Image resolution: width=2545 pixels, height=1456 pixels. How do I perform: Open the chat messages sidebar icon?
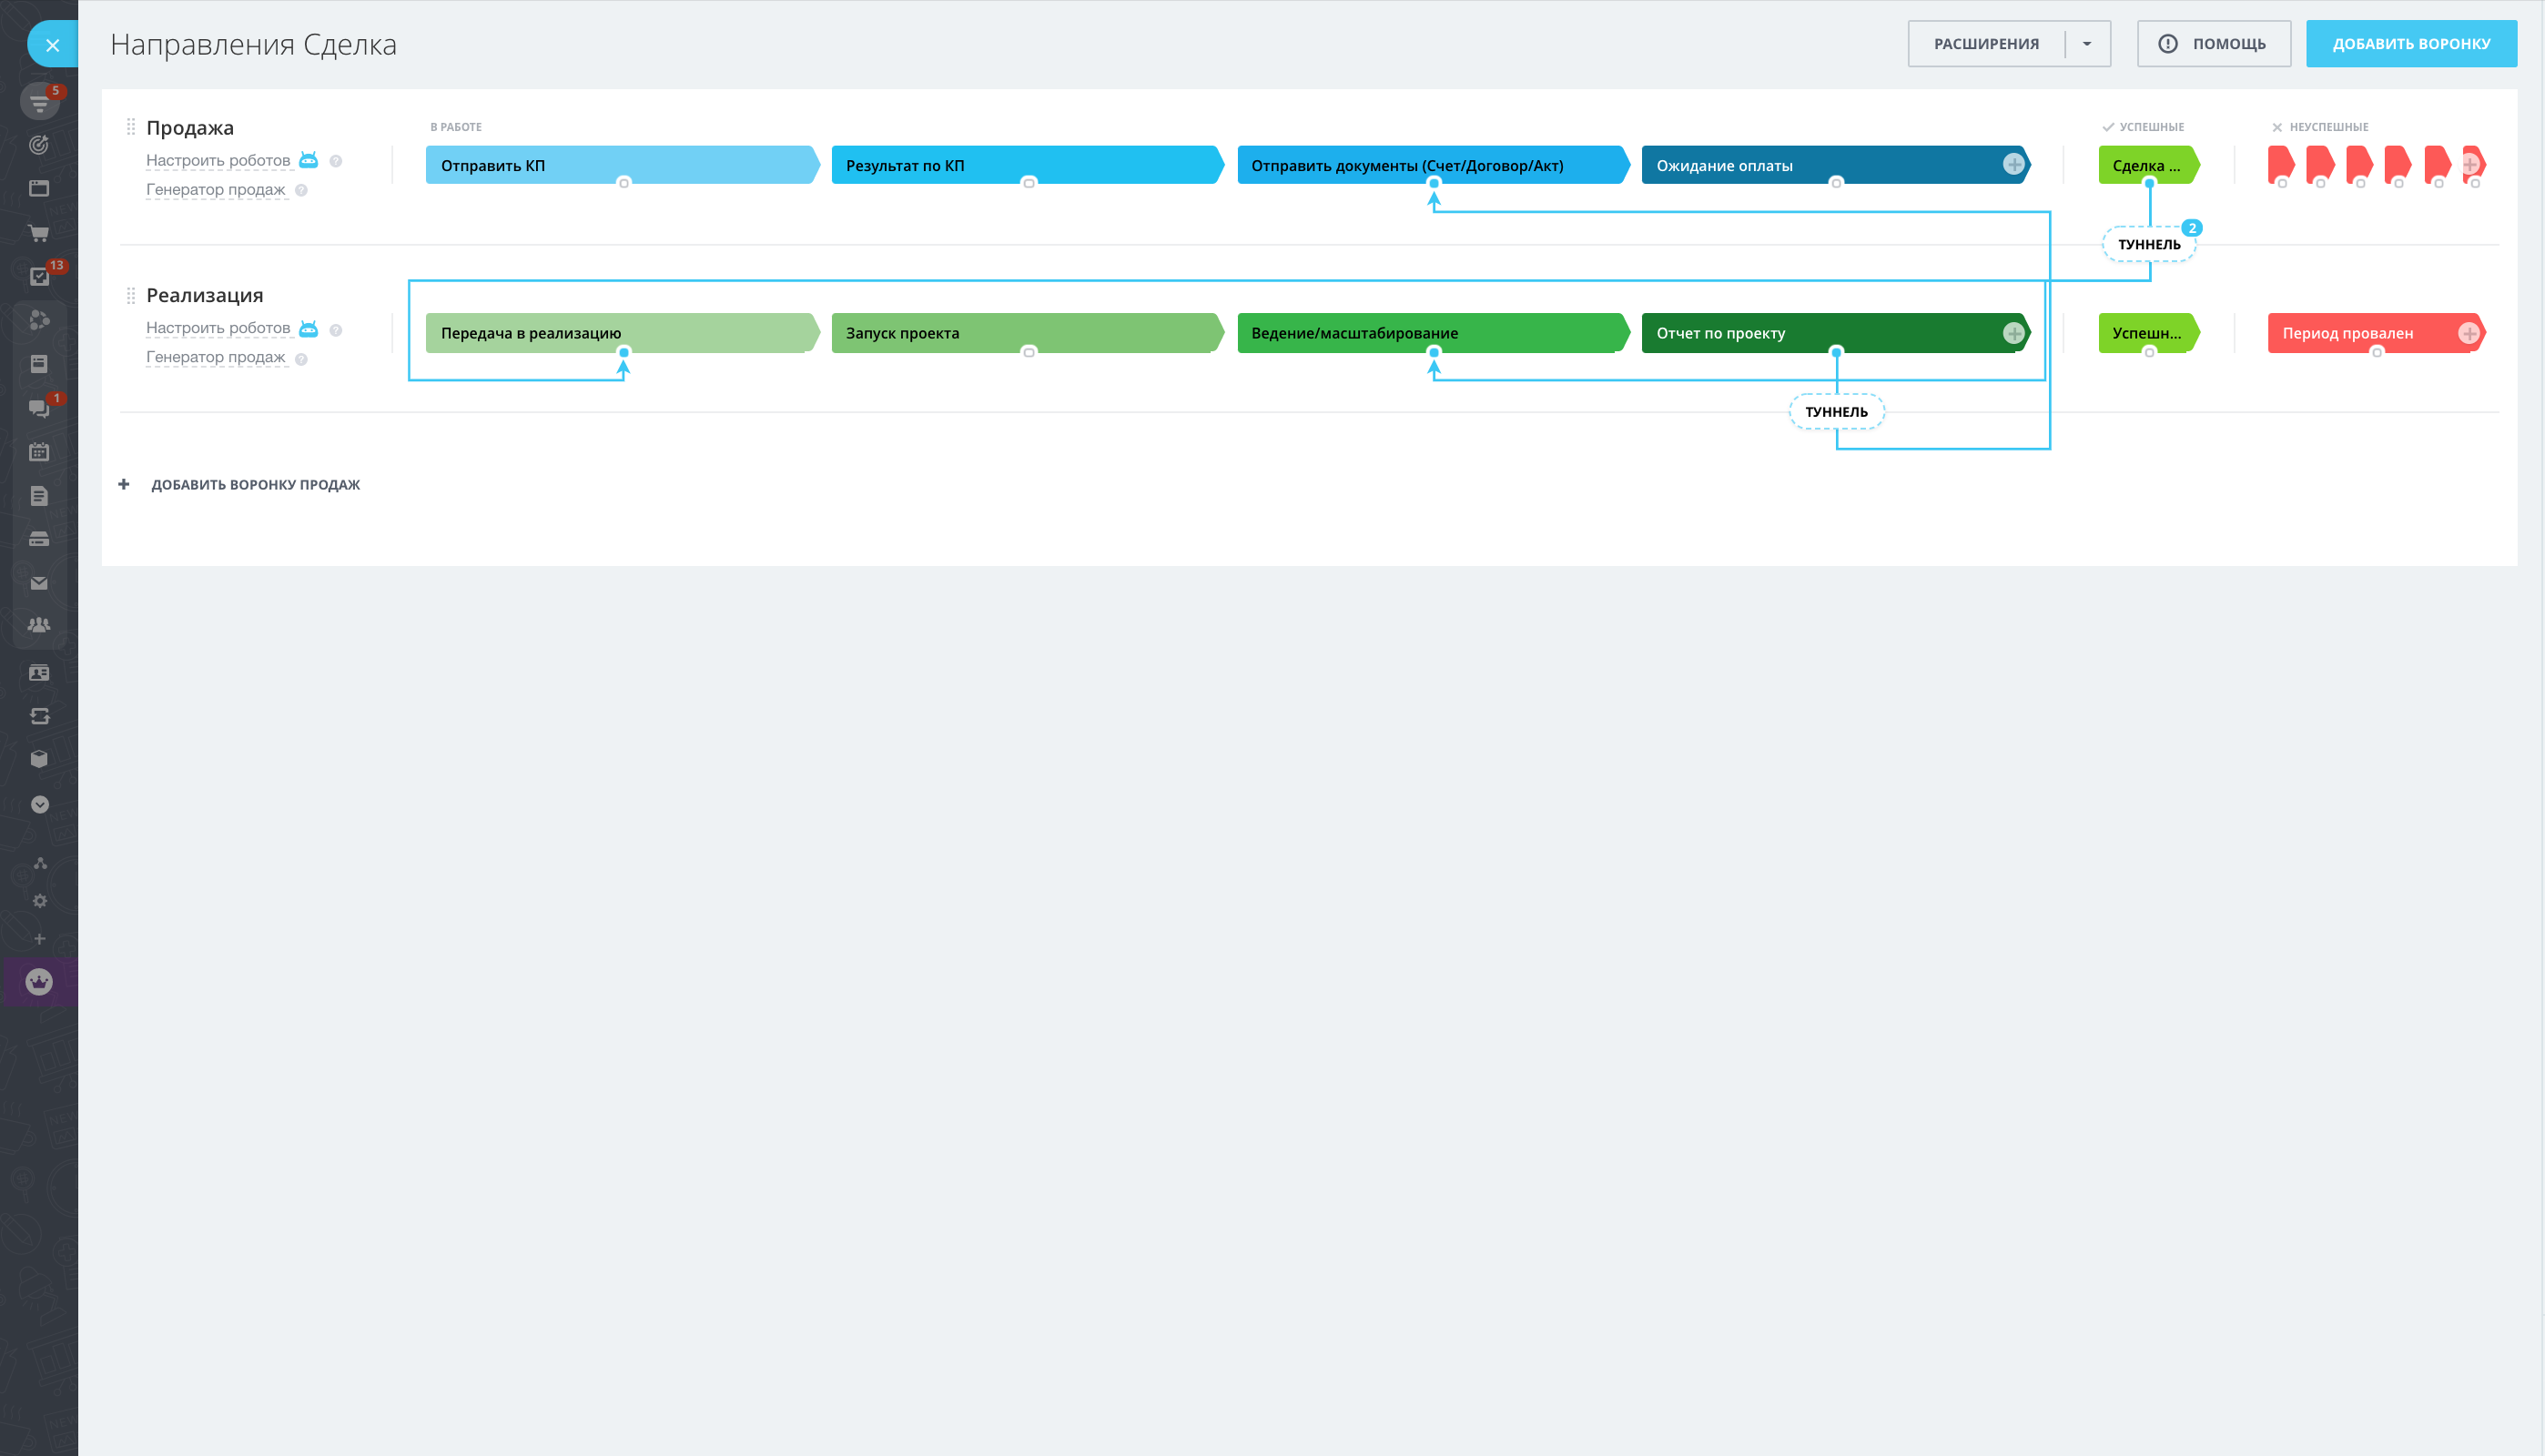click(x=39, y=408)
